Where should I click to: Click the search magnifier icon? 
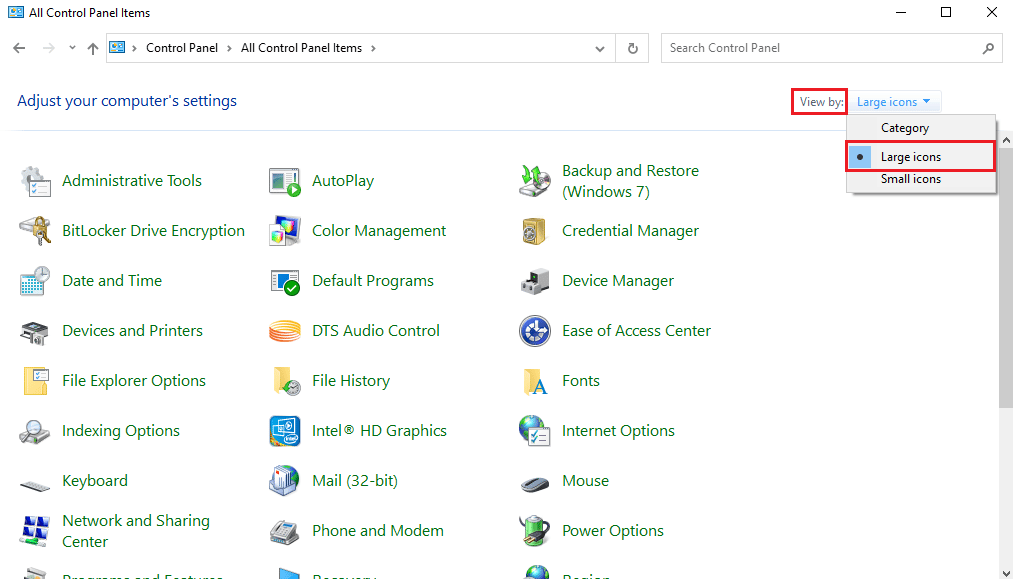click(x=988, y=48)
